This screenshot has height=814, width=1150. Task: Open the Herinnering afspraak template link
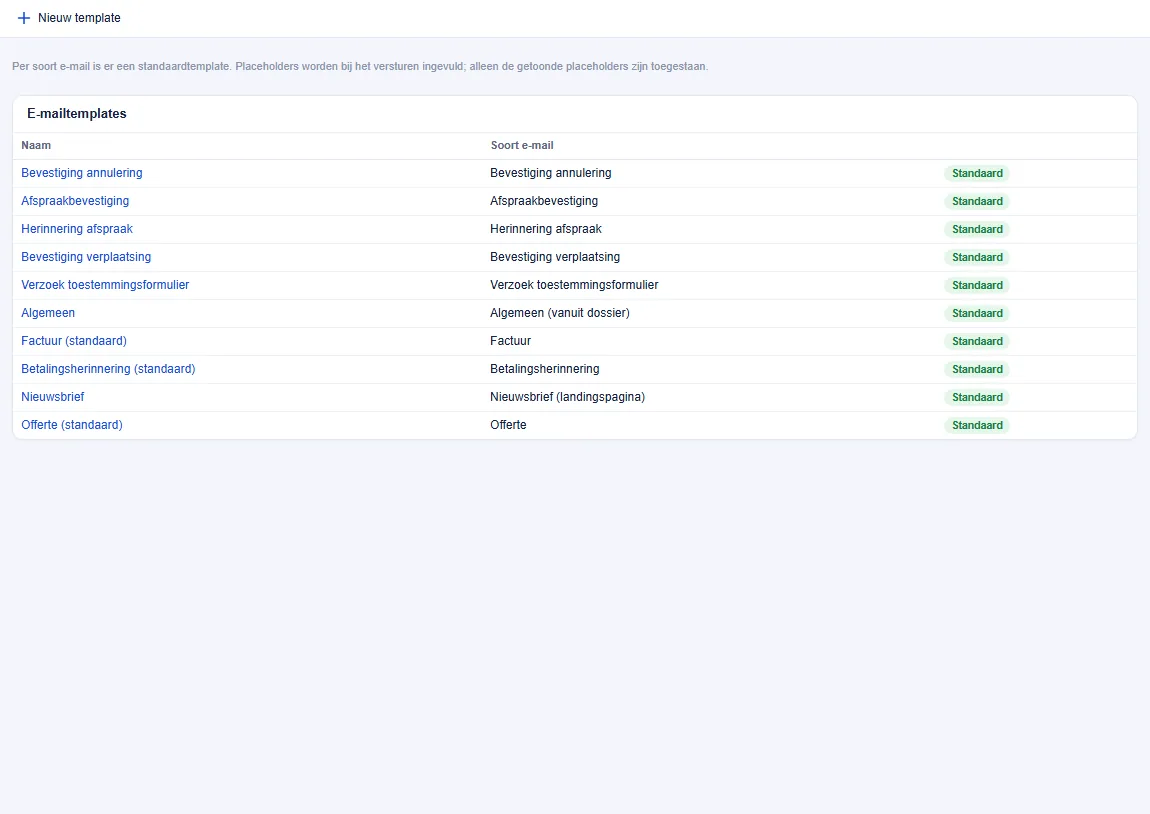pyautogui.click(x=77, y=229)
